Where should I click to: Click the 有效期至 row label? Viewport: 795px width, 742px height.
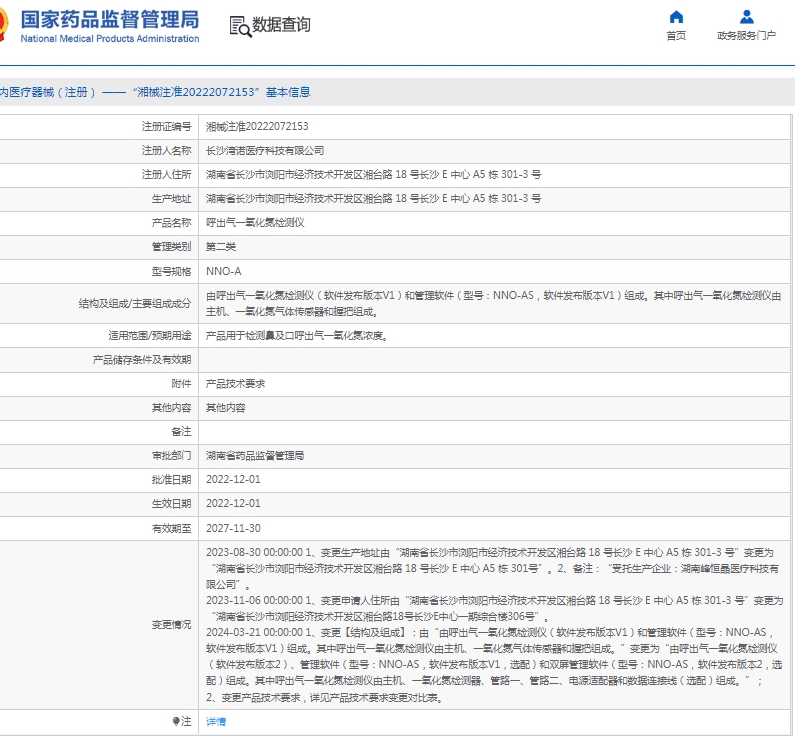pos(171,528)
